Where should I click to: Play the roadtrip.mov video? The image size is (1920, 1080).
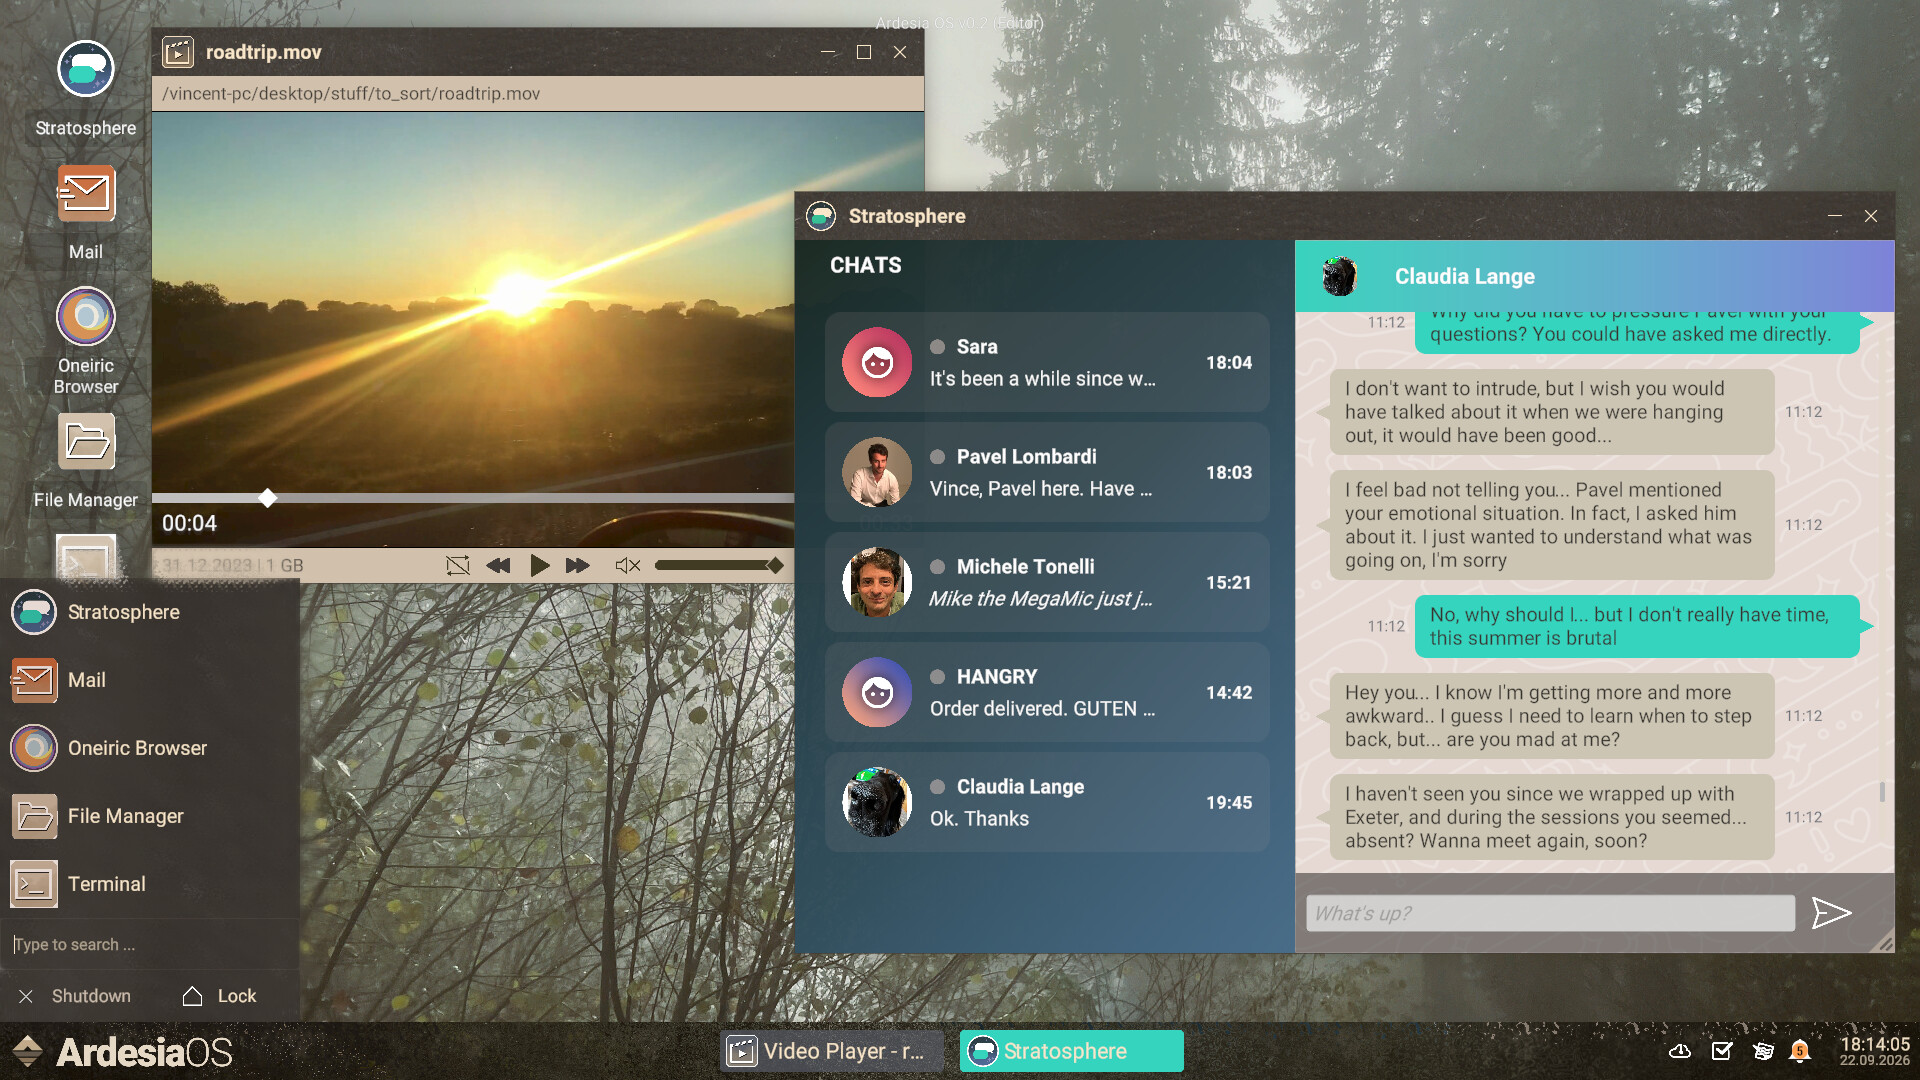coord(540,565)
